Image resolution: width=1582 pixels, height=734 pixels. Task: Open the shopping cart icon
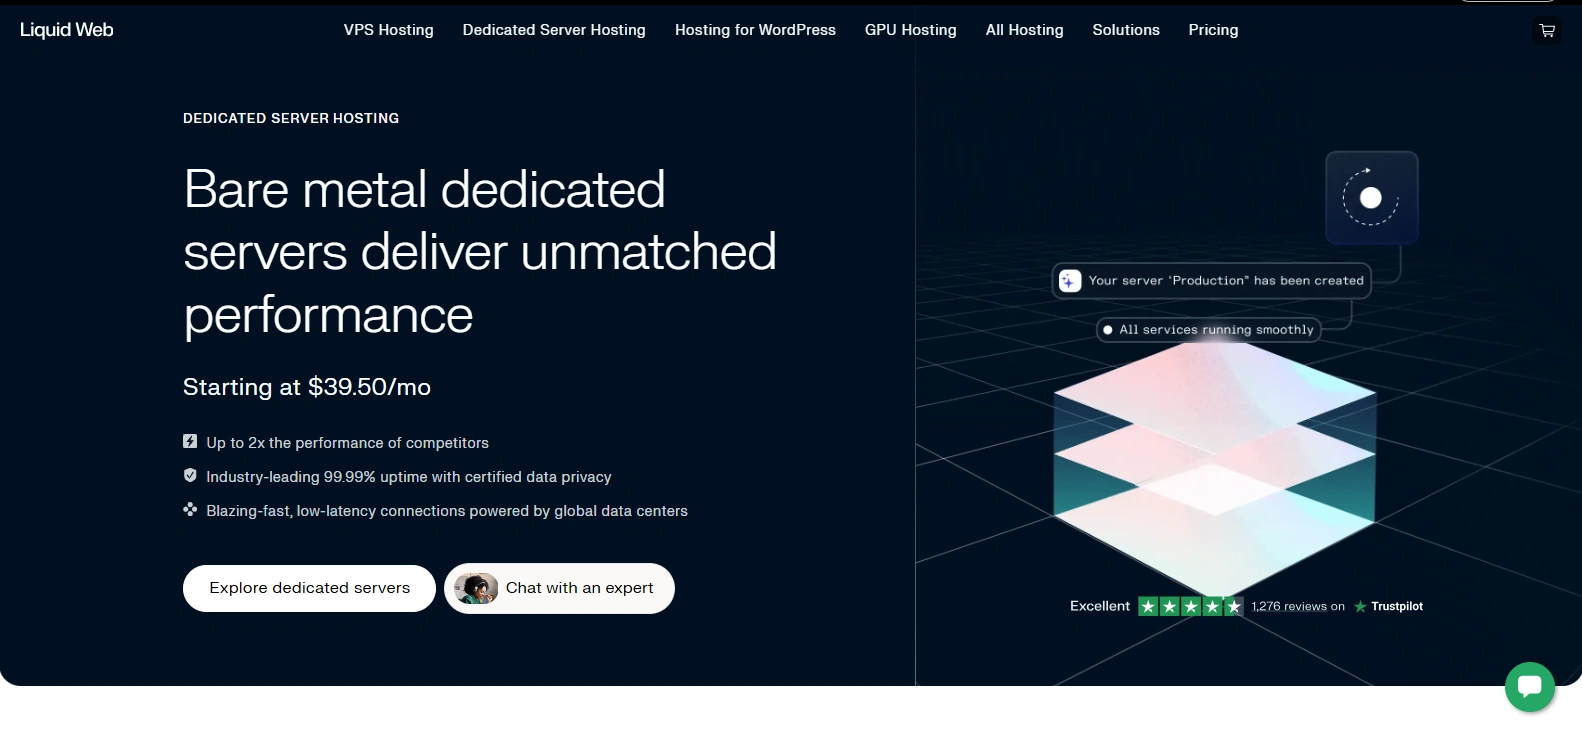click(x=1547, y=31)
